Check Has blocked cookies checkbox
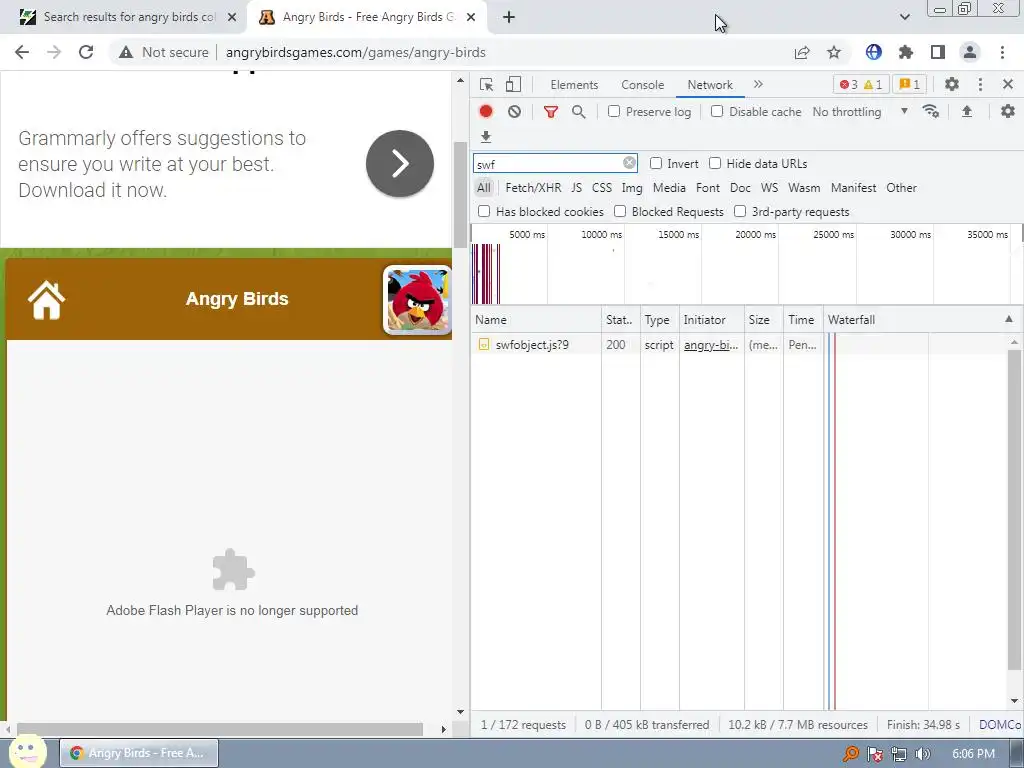1024x768 pixels. pos(484,212)
